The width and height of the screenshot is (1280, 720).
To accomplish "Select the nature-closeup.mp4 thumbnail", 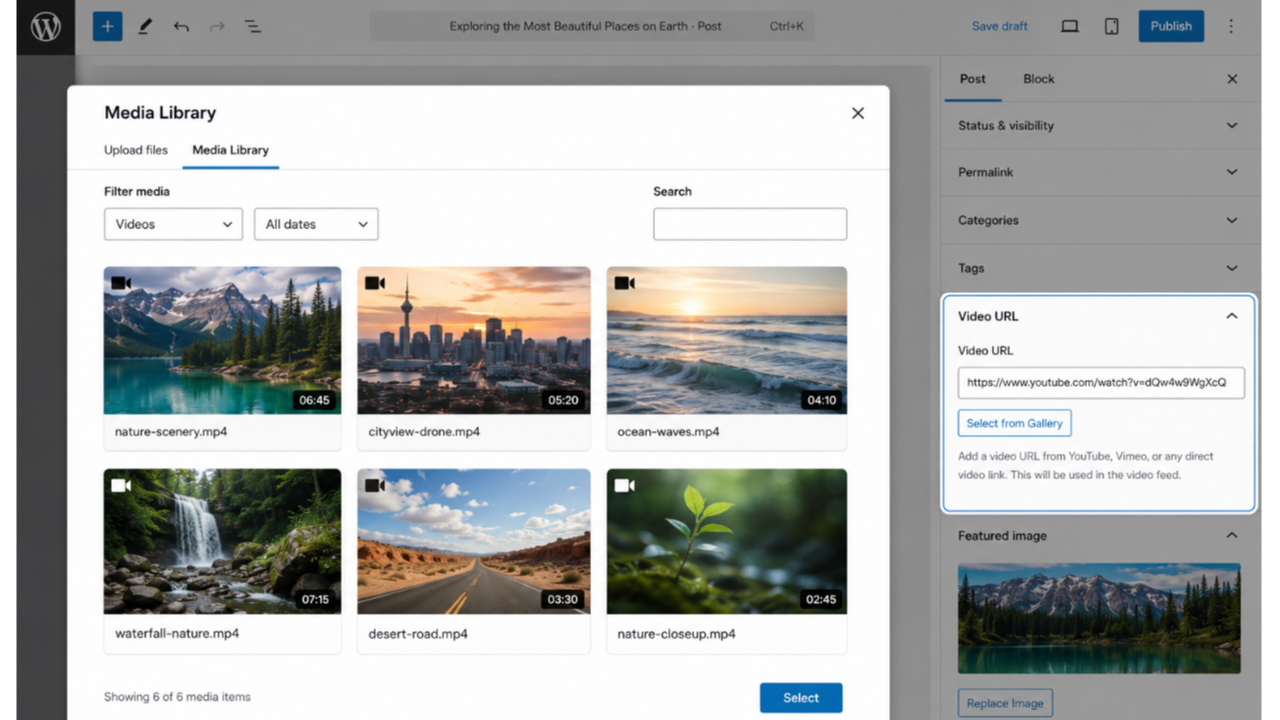I will [x=727, y=541].
